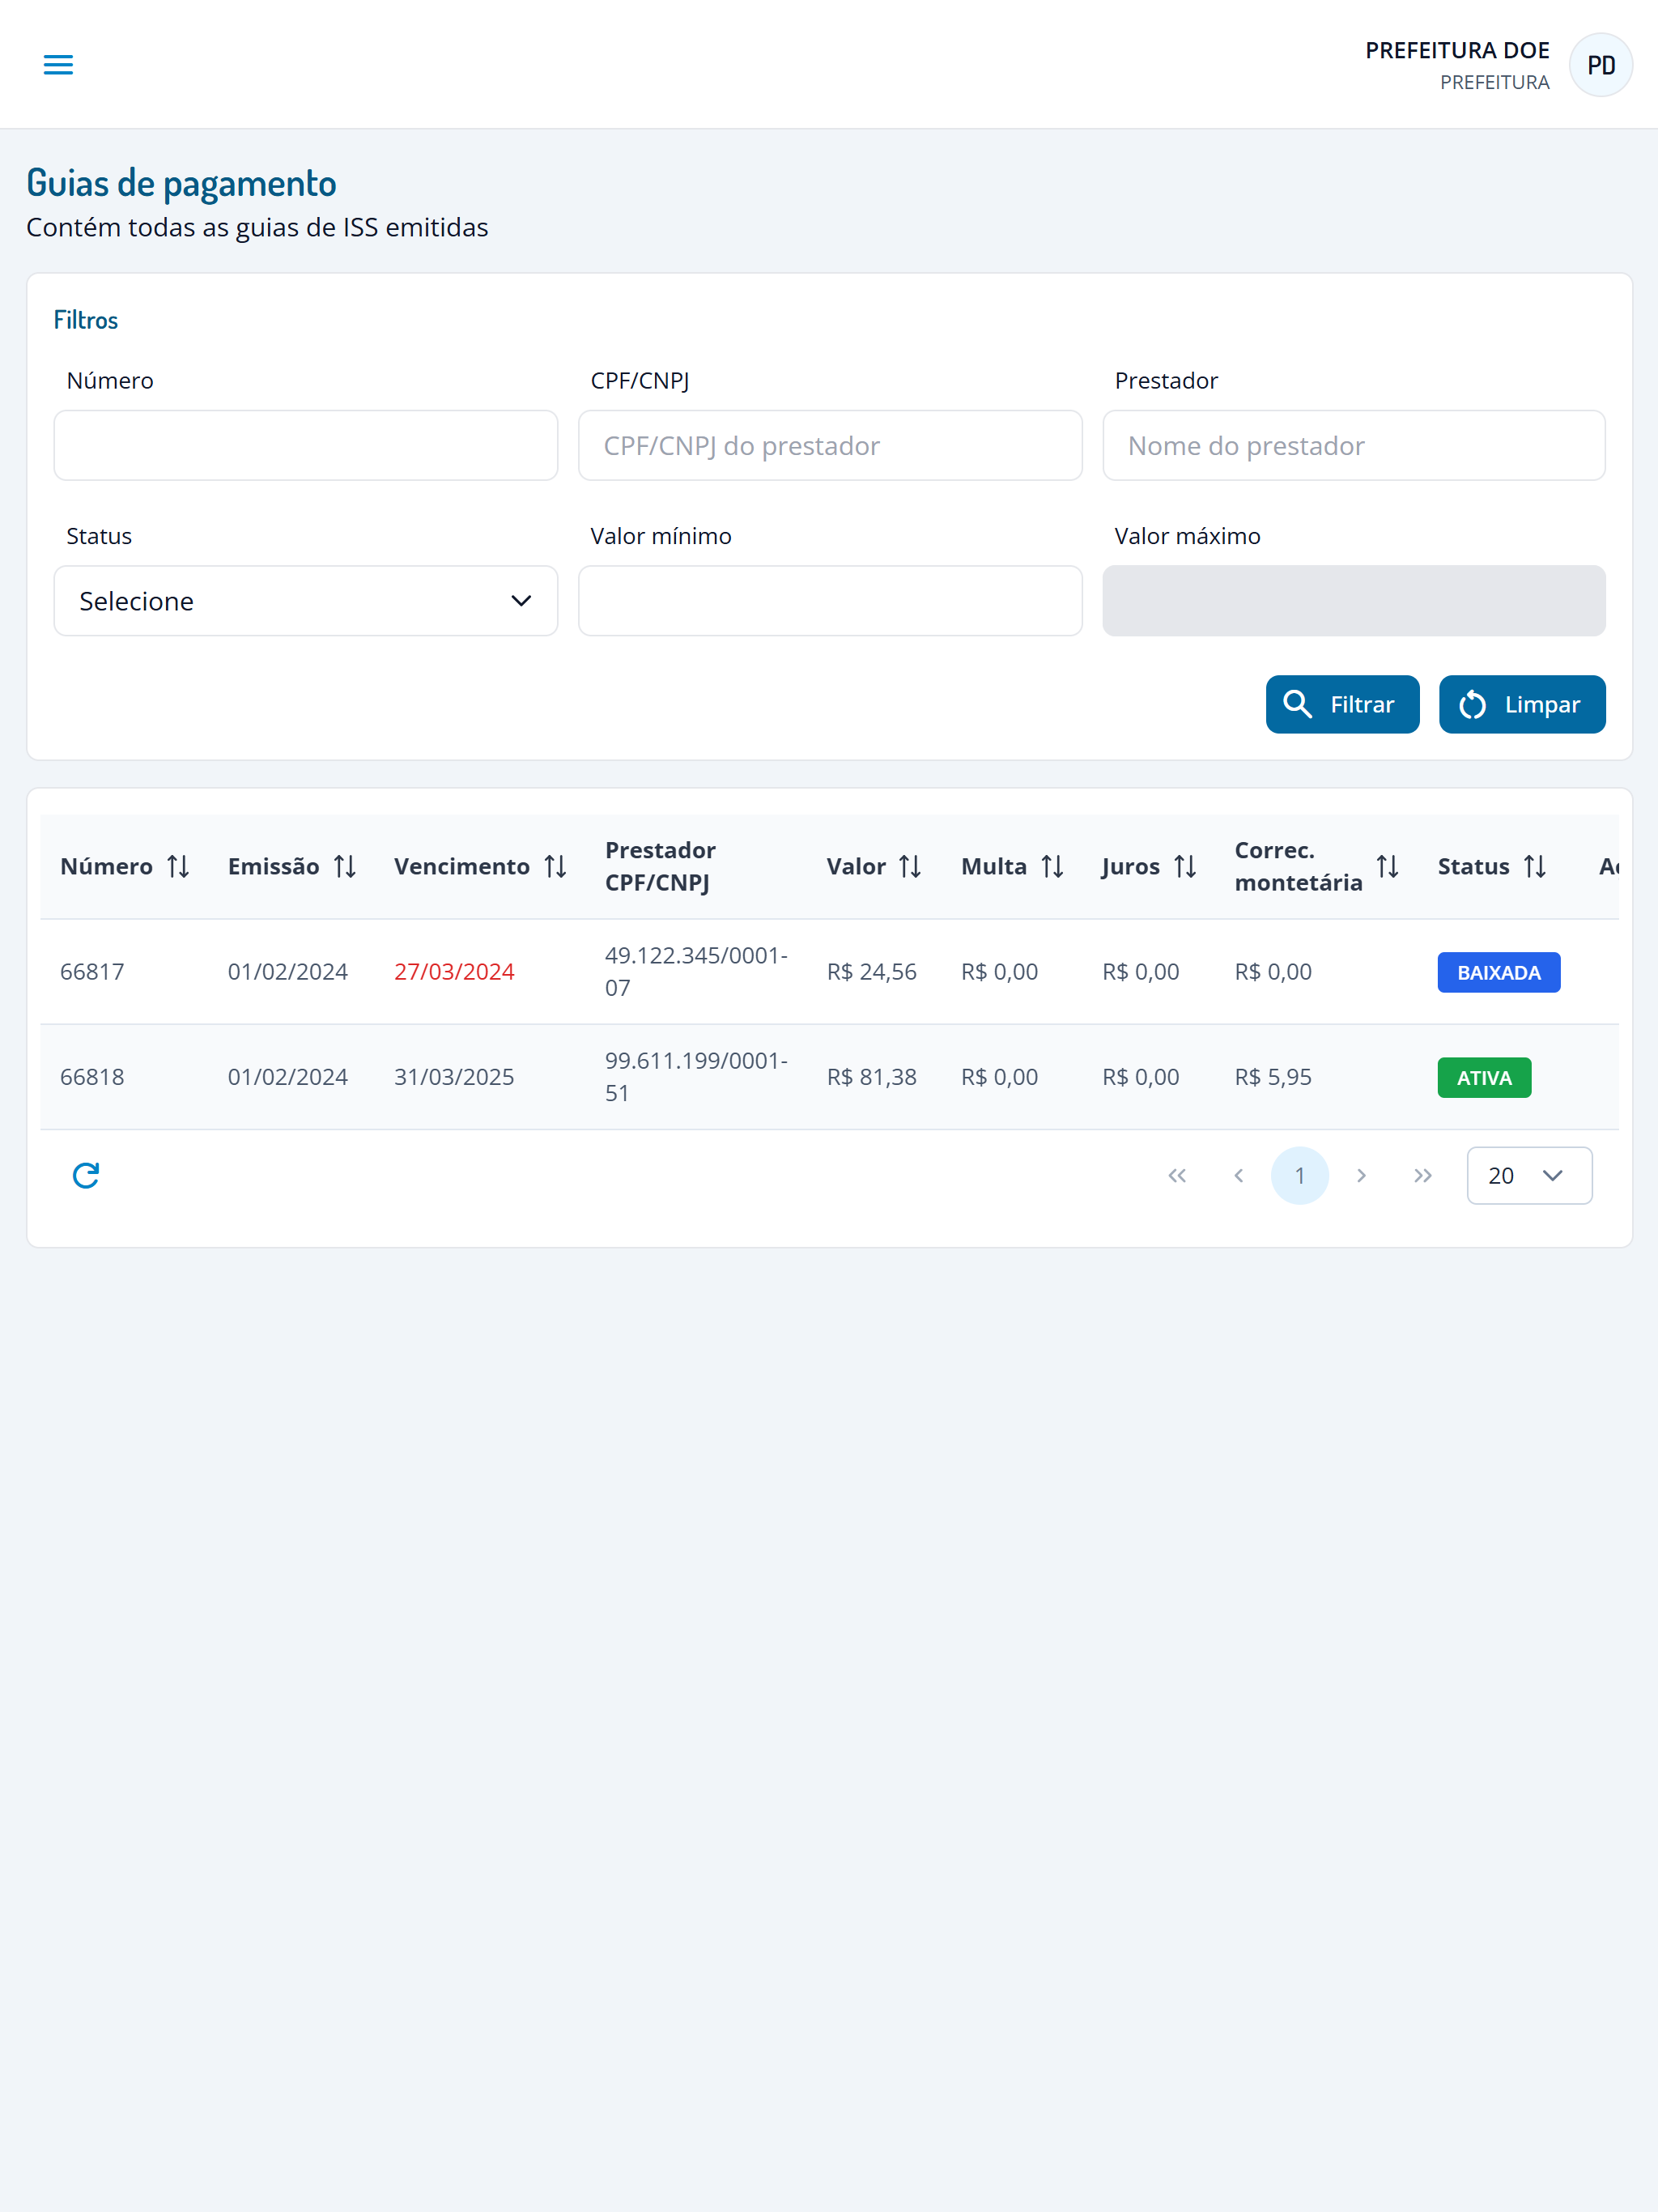This screenshot has height=2212, width=1658.
Task: Select page 1 in paginator
Action: 1300,1175
